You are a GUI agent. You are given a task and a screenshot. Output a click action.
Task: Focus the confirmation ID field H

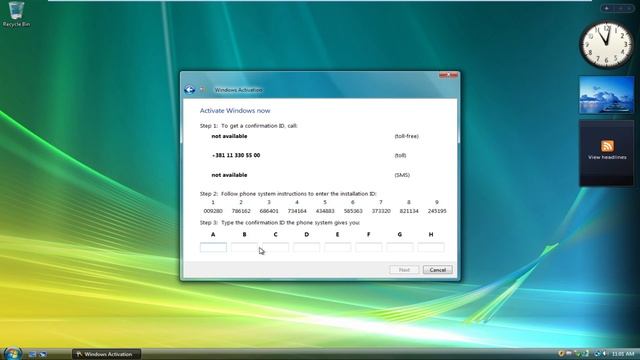[x=431, y=247]
